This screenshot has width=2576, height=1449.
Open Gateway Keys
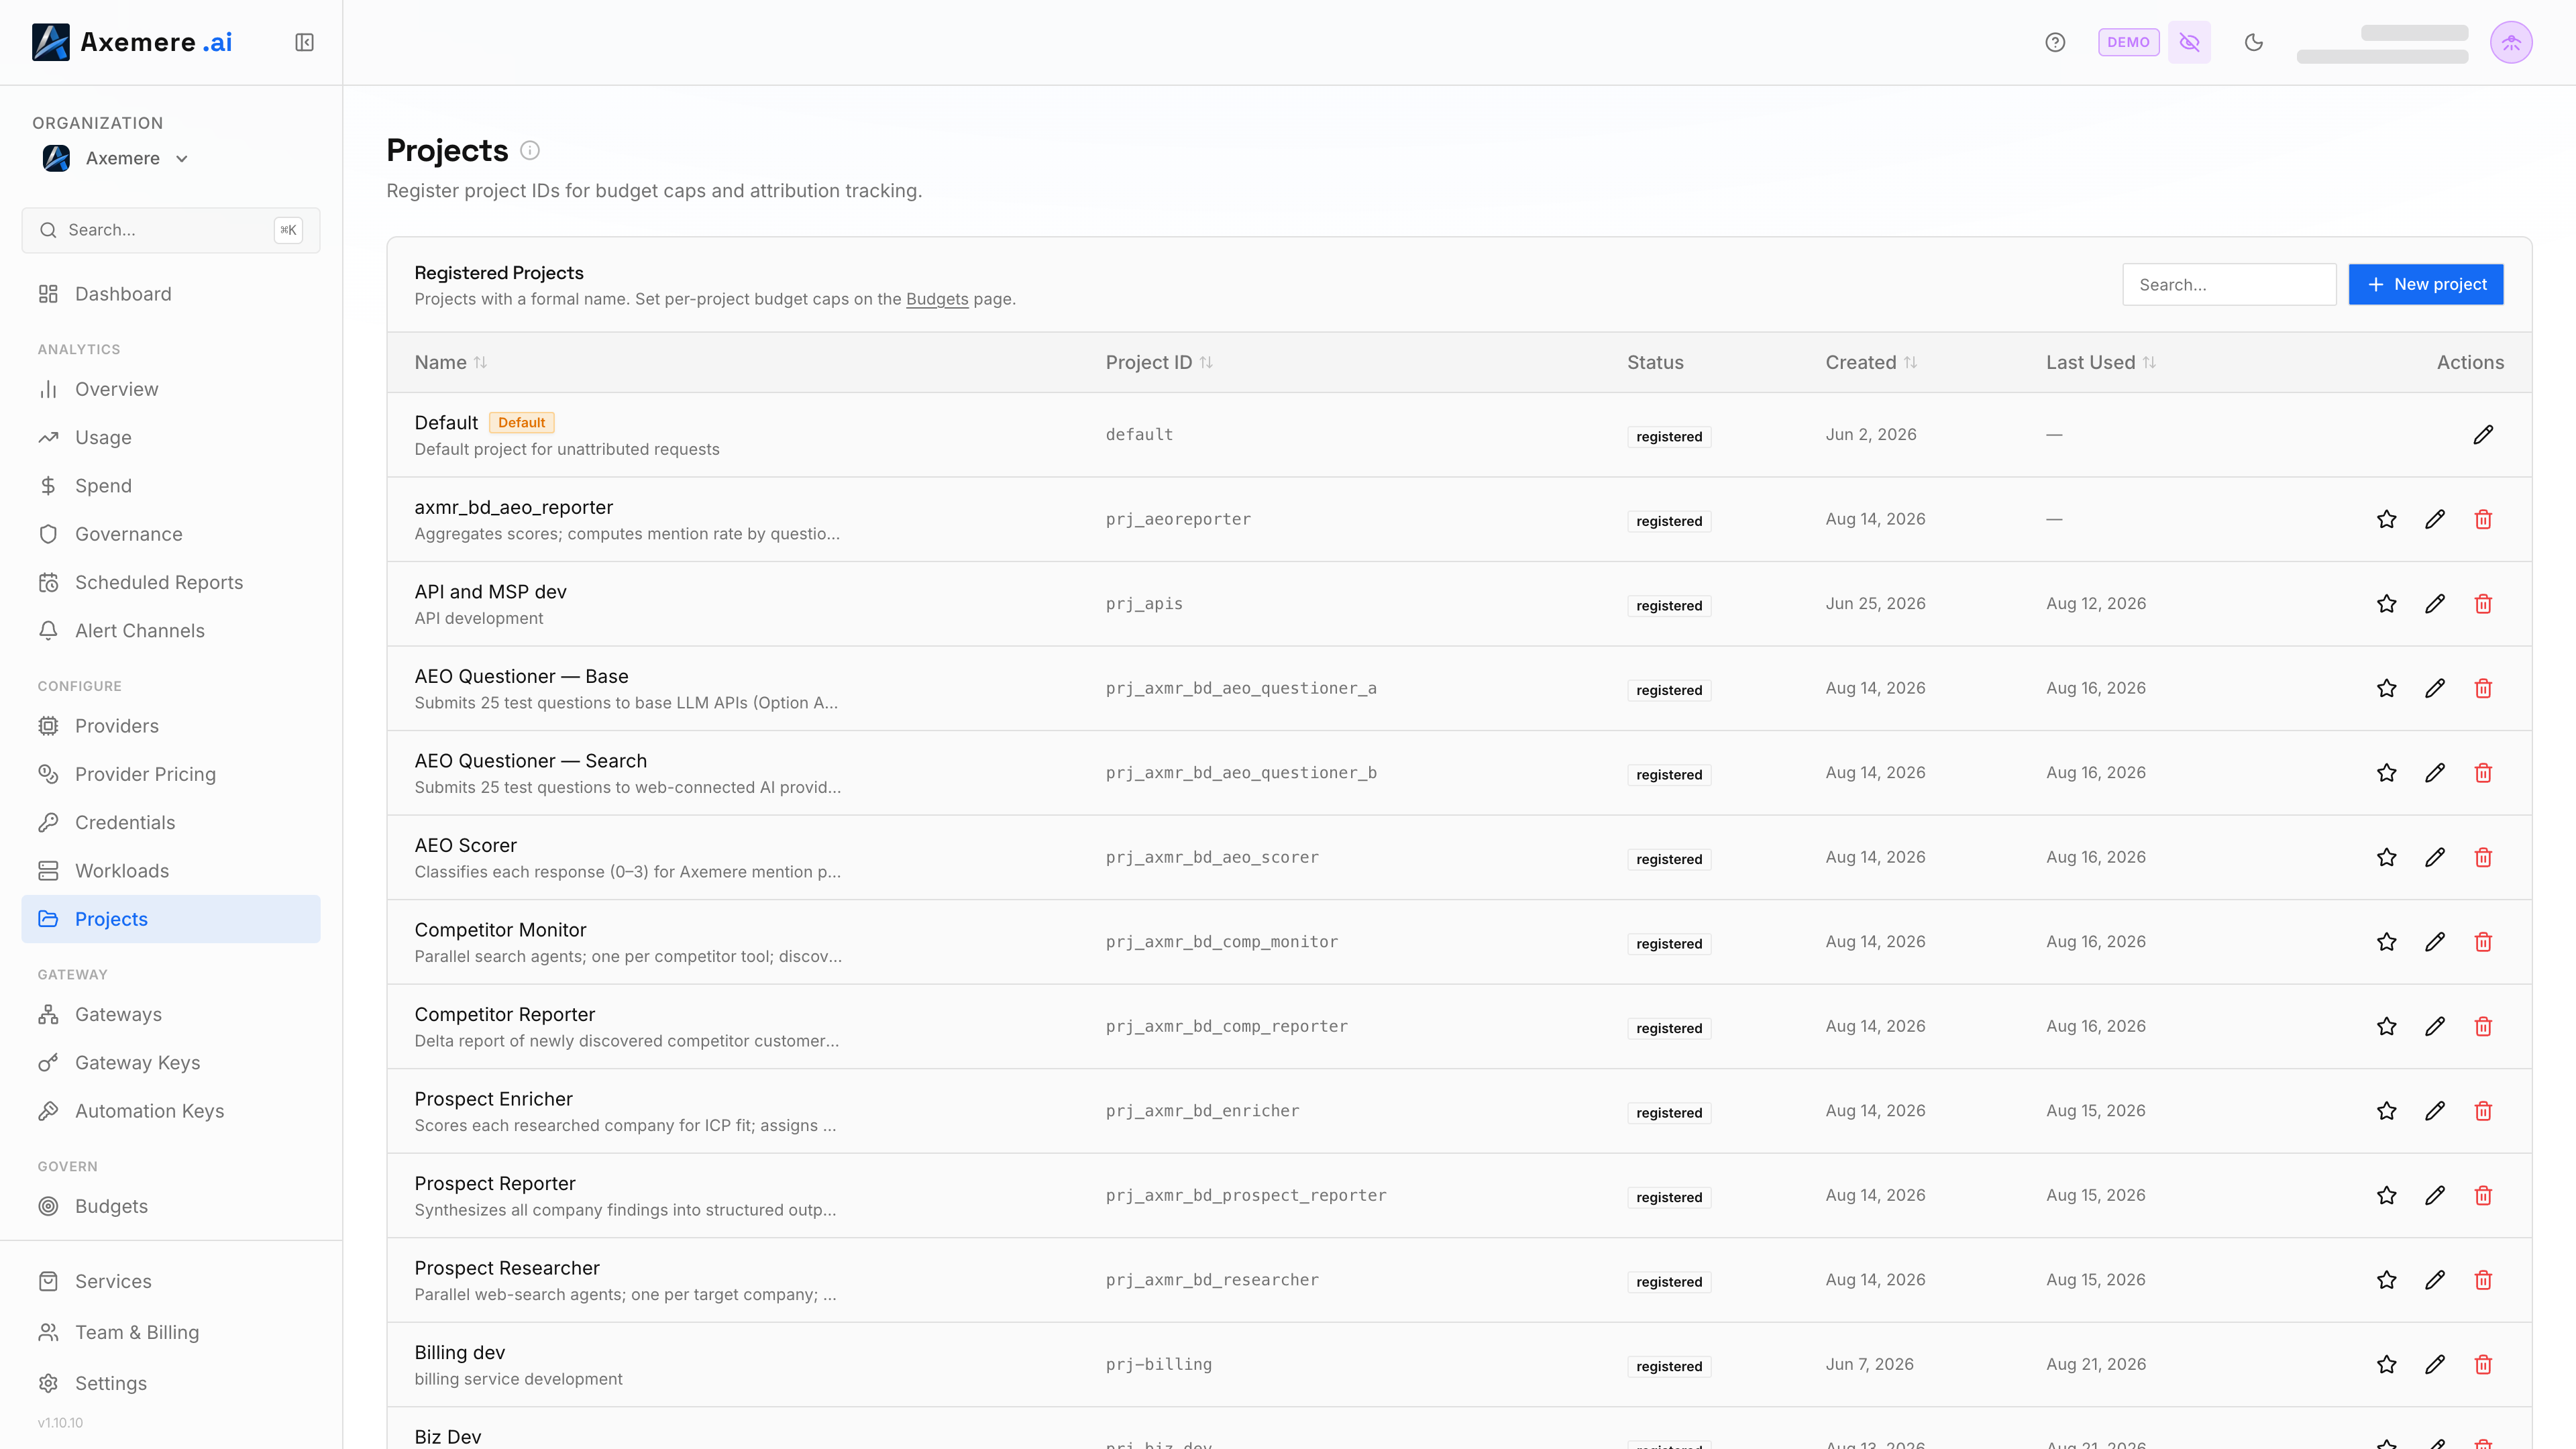(171, 1063)
